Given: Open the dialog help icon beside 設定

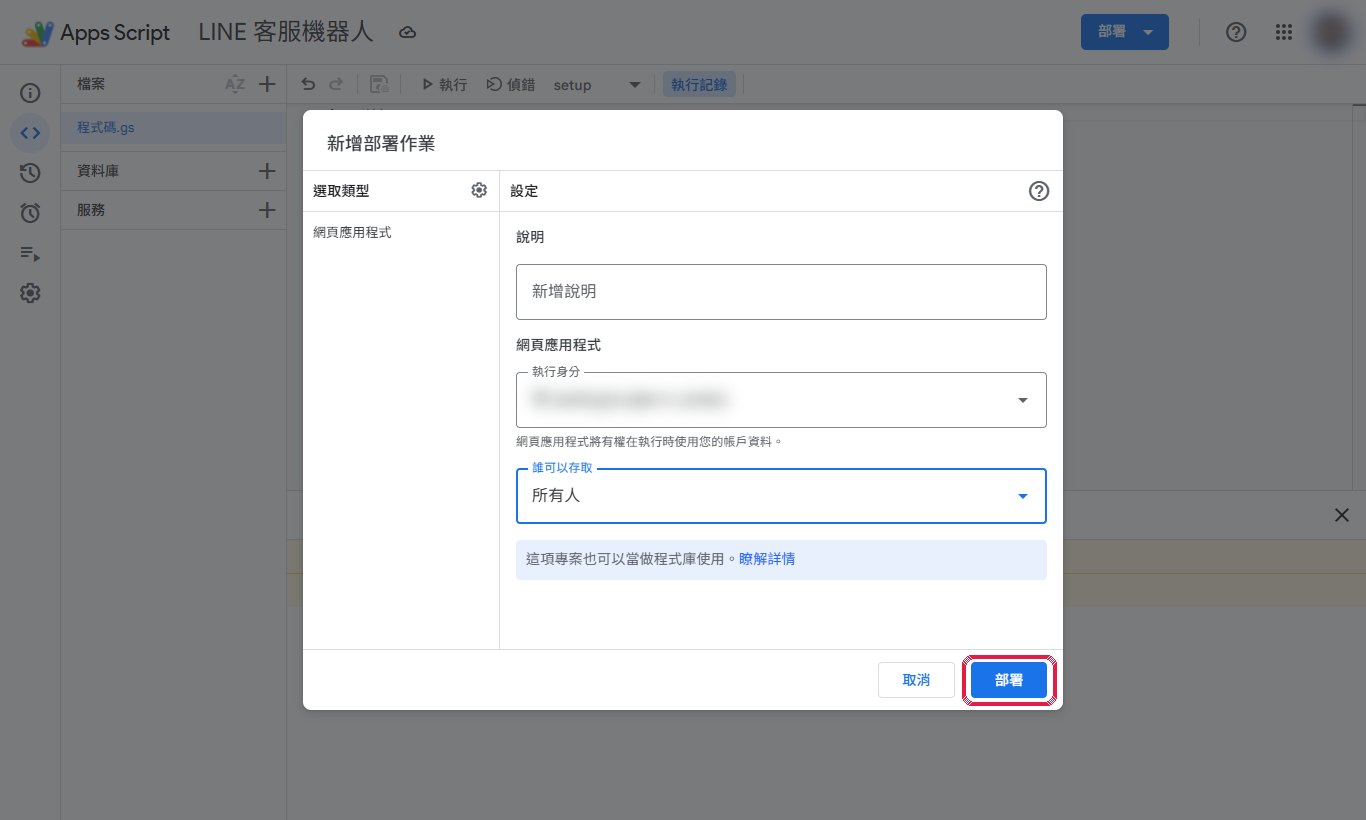Looking at the screenshot, I should click(1039, 191).
